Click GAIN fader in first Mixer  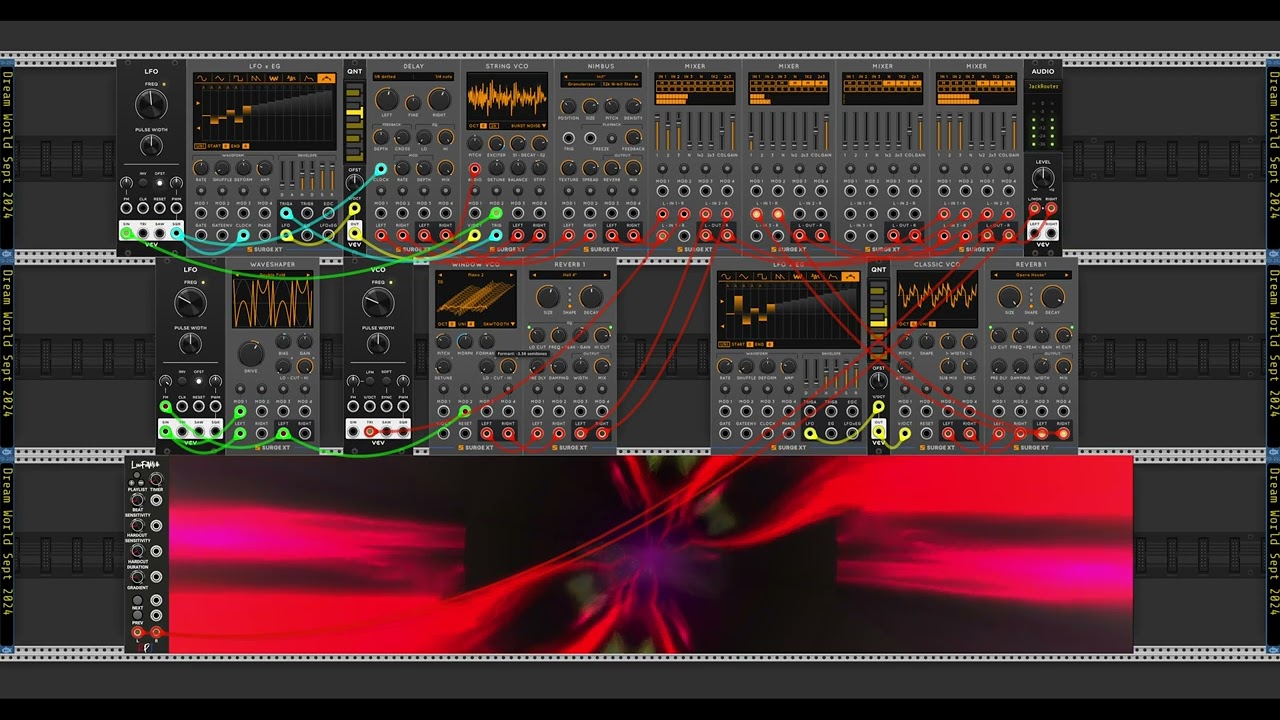click(x=732, y=132)
